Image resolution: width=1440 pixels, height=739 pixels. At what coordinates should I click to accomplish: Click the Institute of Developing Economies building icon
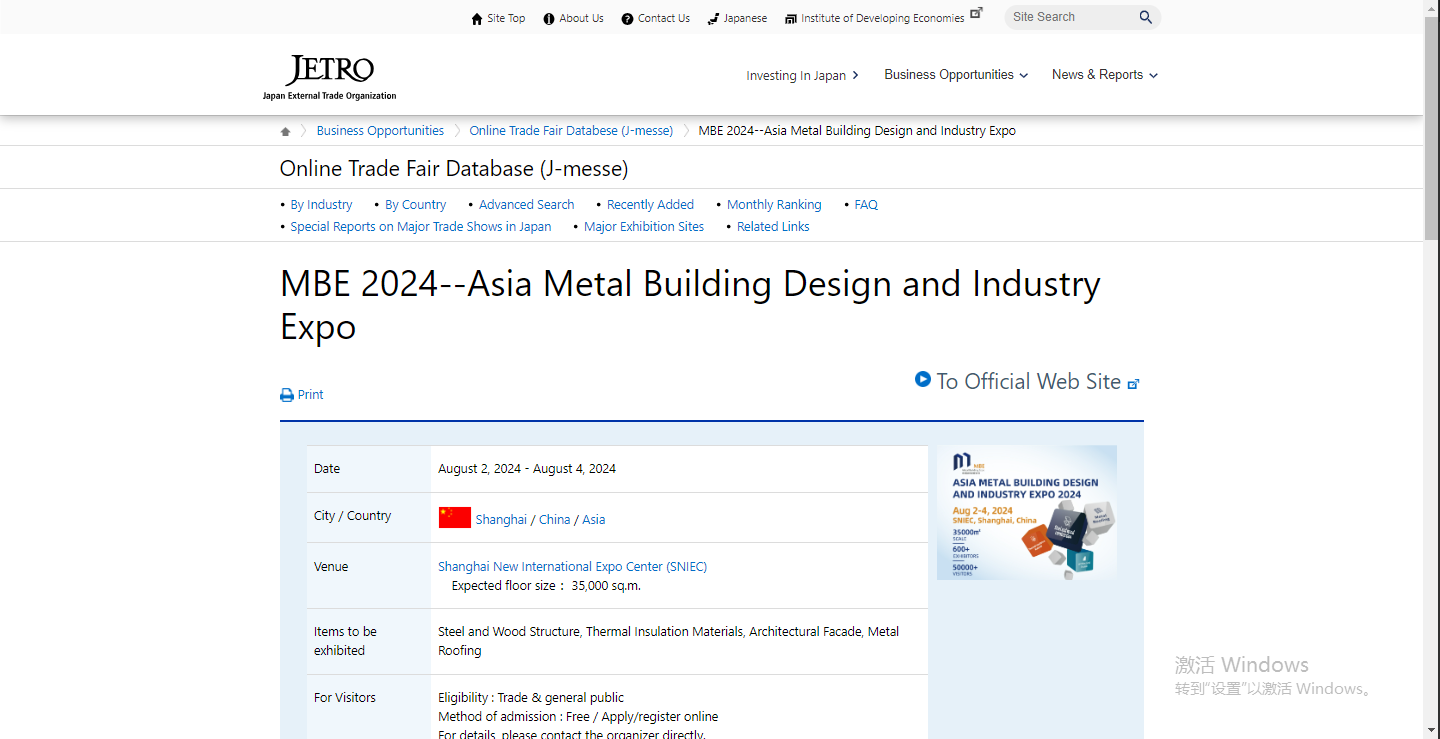pyautogui.click(x=791, y=19)
